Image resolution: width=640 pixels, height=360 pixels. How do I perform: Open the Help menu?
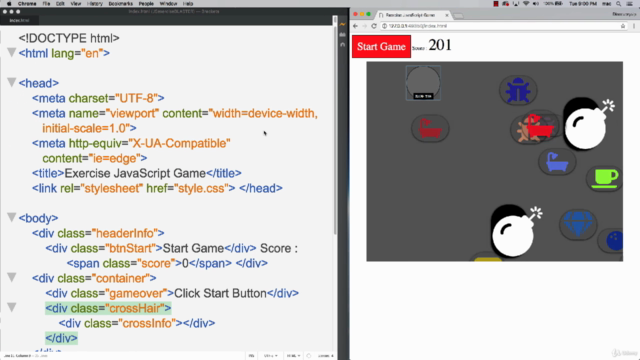pyautogui.click(x=188, y=3)
